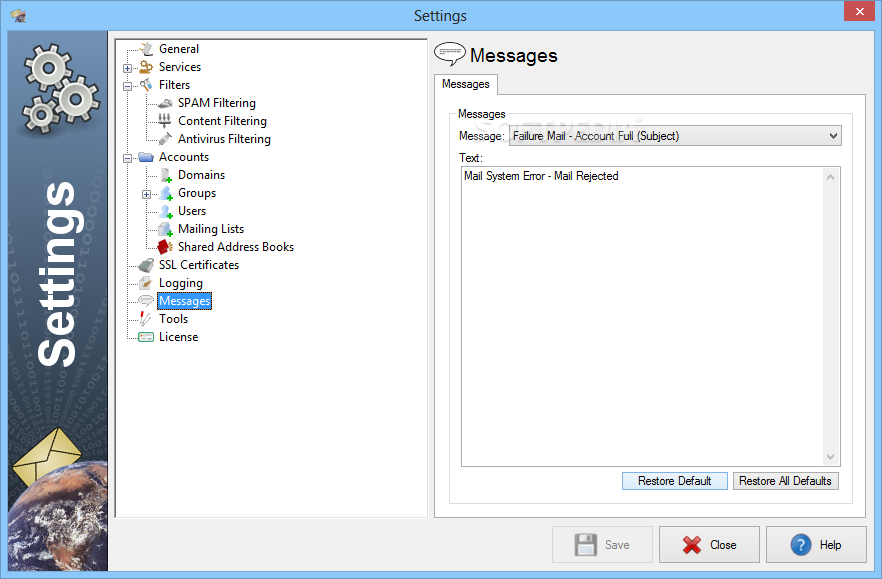The width and height of the screenshot is (882, 579).
Task: Click text area scrollbar up arrow
Action: 831,177
